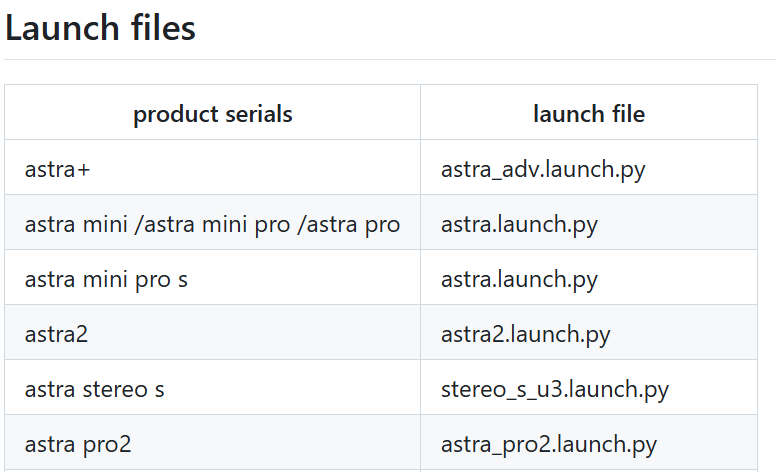The width and height of the screenshot is (776, 472).
Task: Click the product serials column header
Action: 212,114
